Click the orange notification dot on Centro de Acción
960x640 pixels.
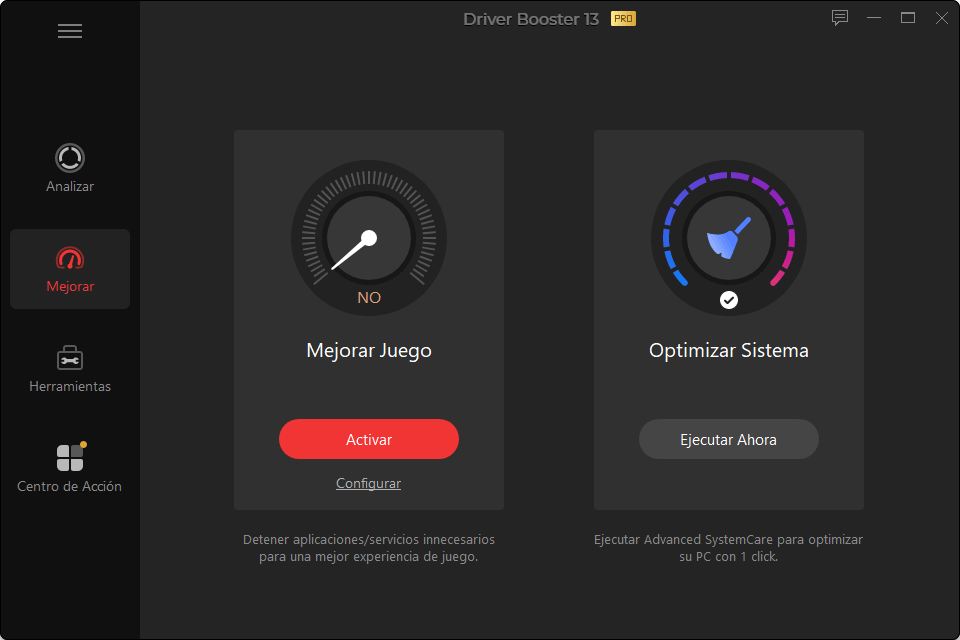pyautogui.click(x=83, y=444)
